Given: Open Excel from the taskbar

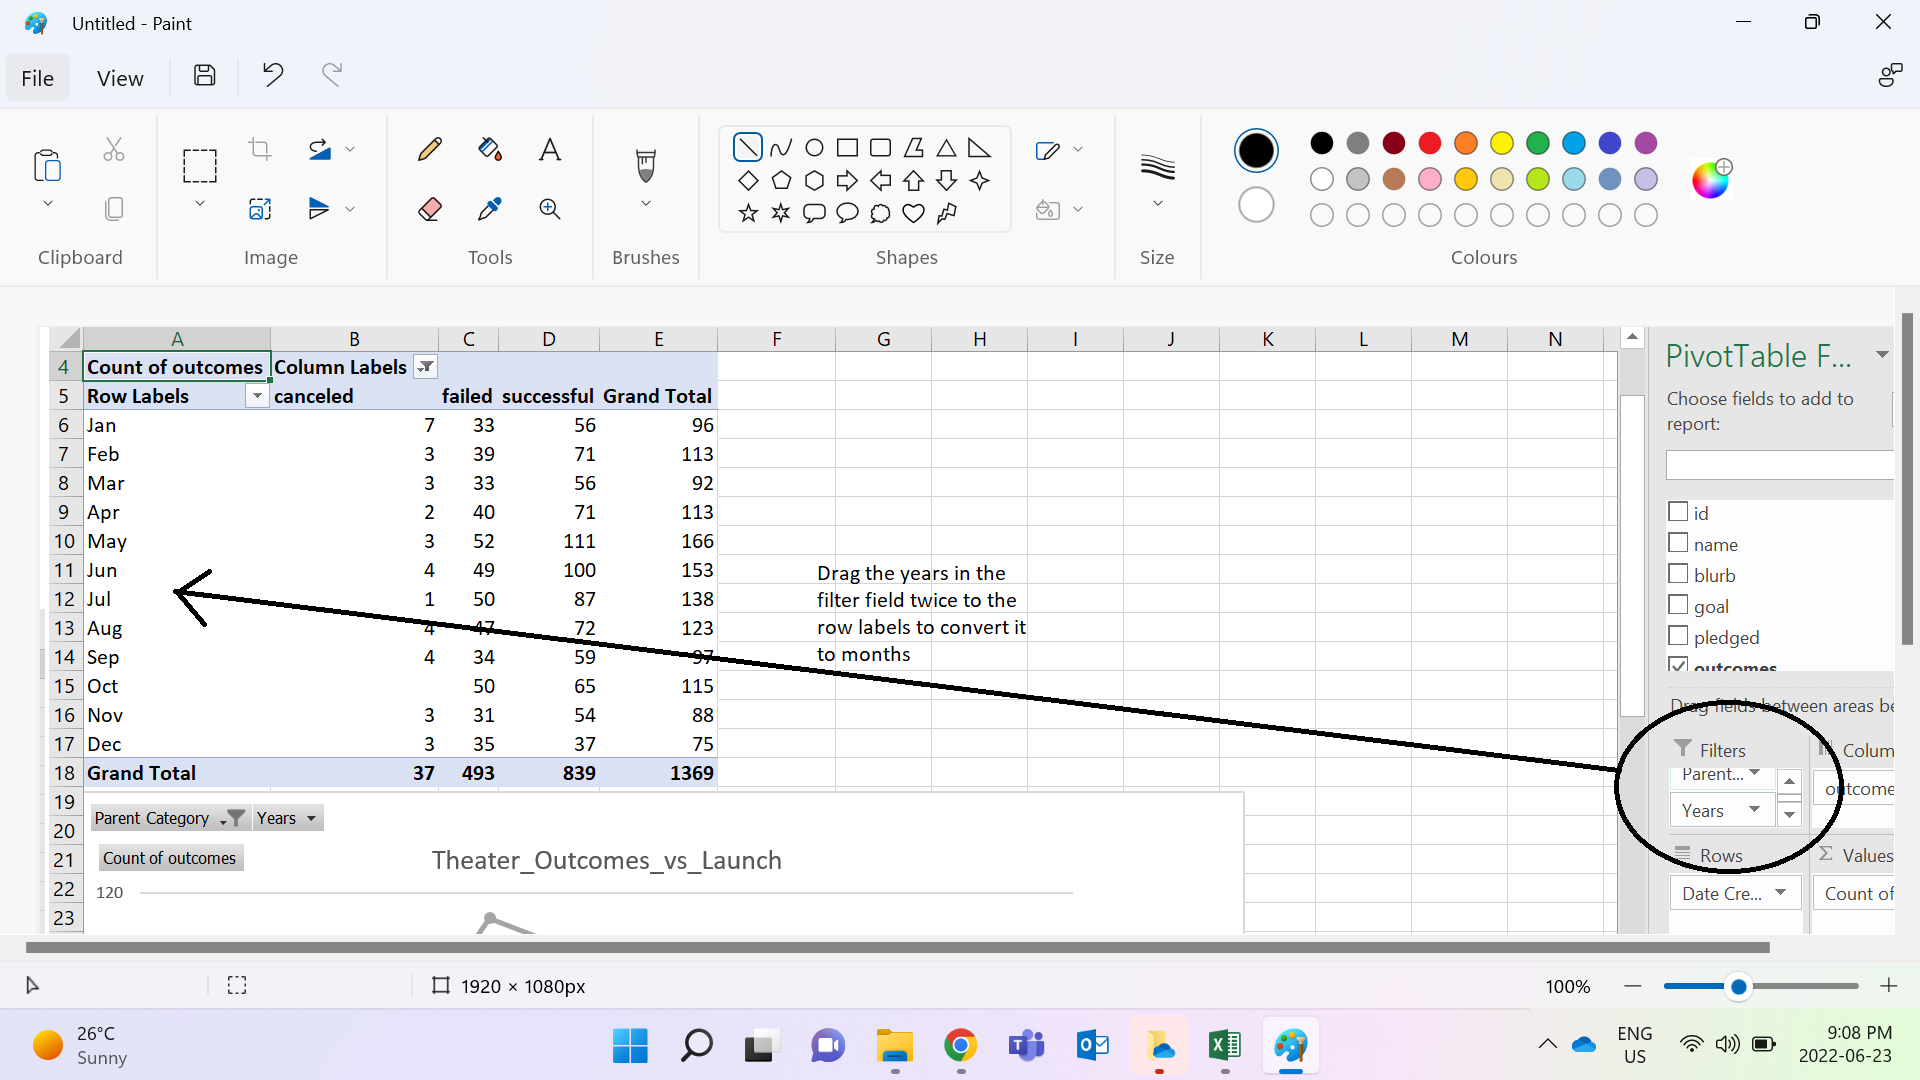Looking at the screenshot, I should click(1225, 1046).
